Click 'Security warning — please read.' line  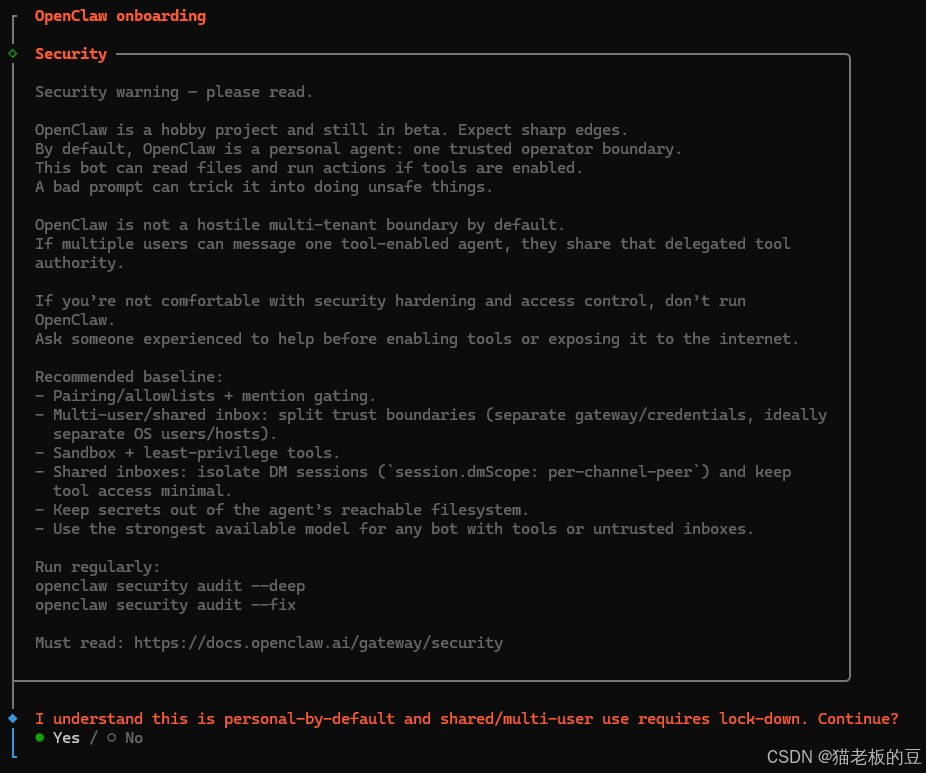(x=174, y=92)
